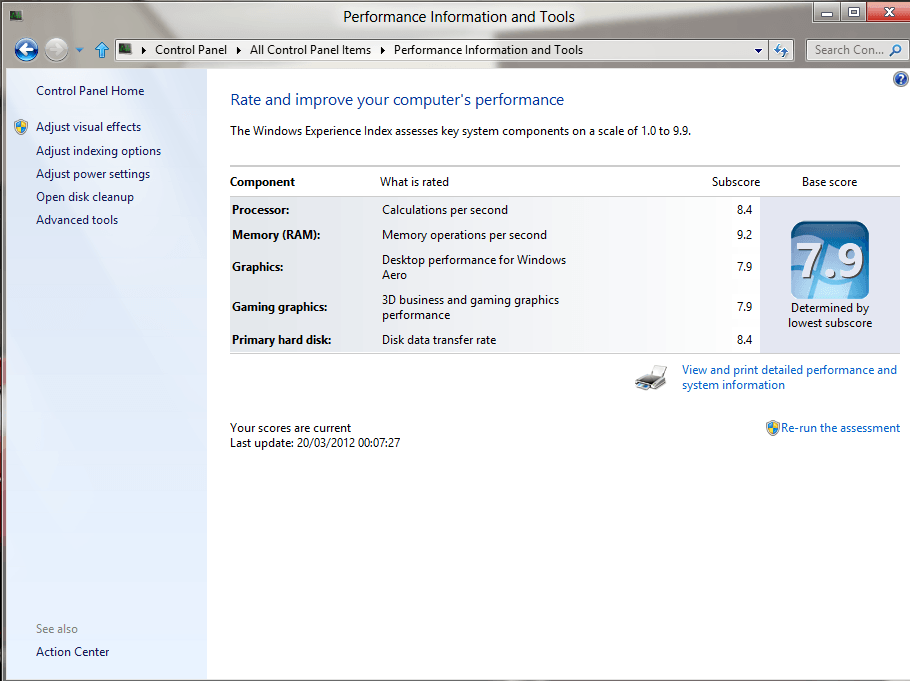Go back with the blue Back arrow
Viewport: 910px width, 681px height.
pos(26,50)
